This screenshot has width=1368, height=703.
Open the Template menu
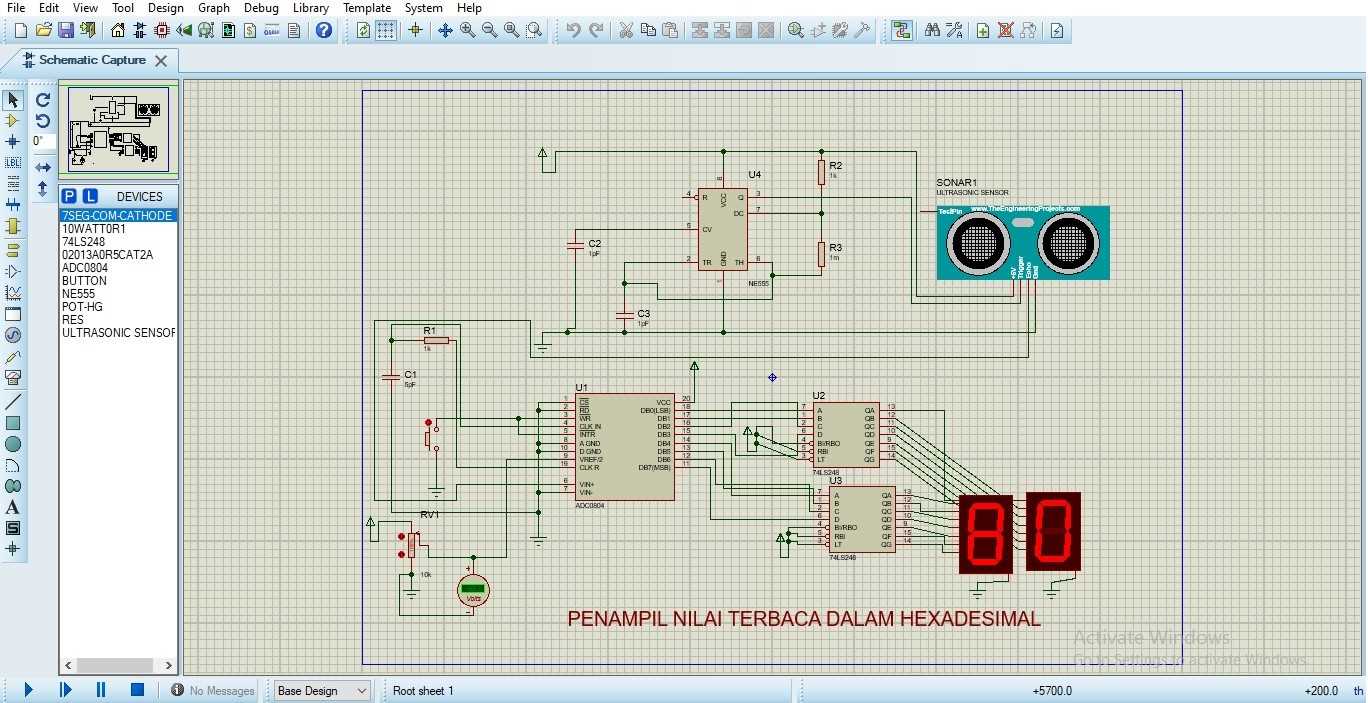(367, 8)
